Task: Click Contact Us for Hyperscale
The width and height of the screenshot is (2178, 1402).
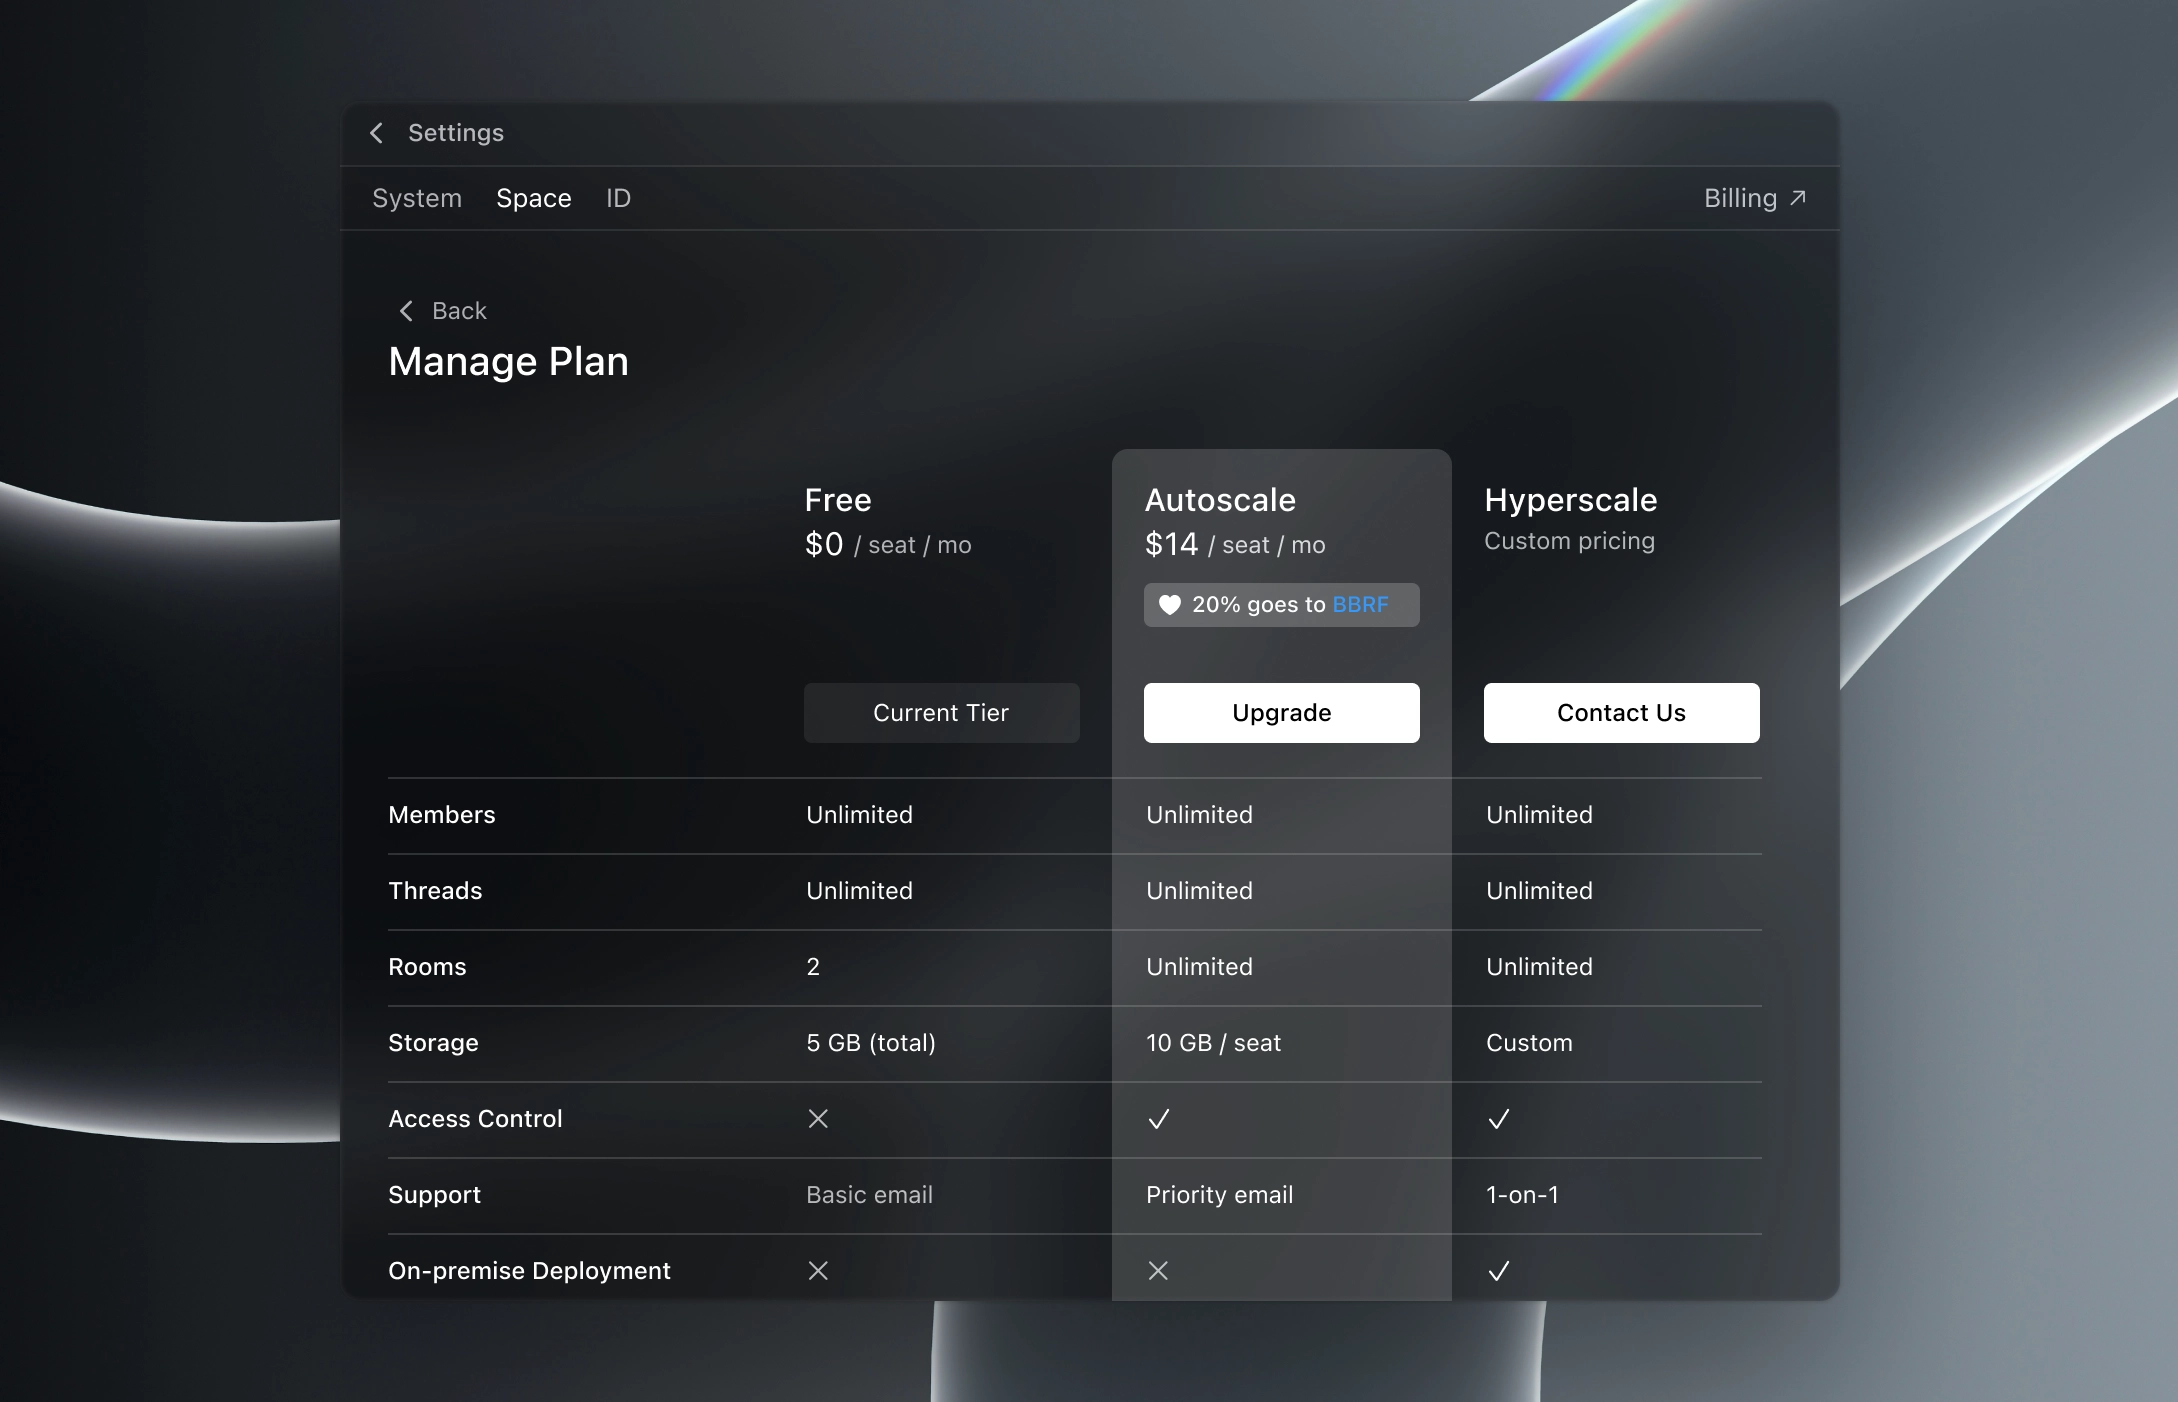Action: [x=1622, y=713]
